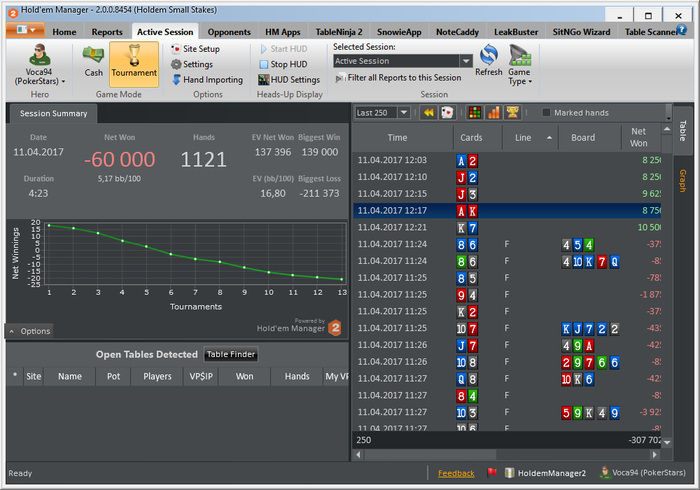Click horizontal scrollbar left arrow

358,455
